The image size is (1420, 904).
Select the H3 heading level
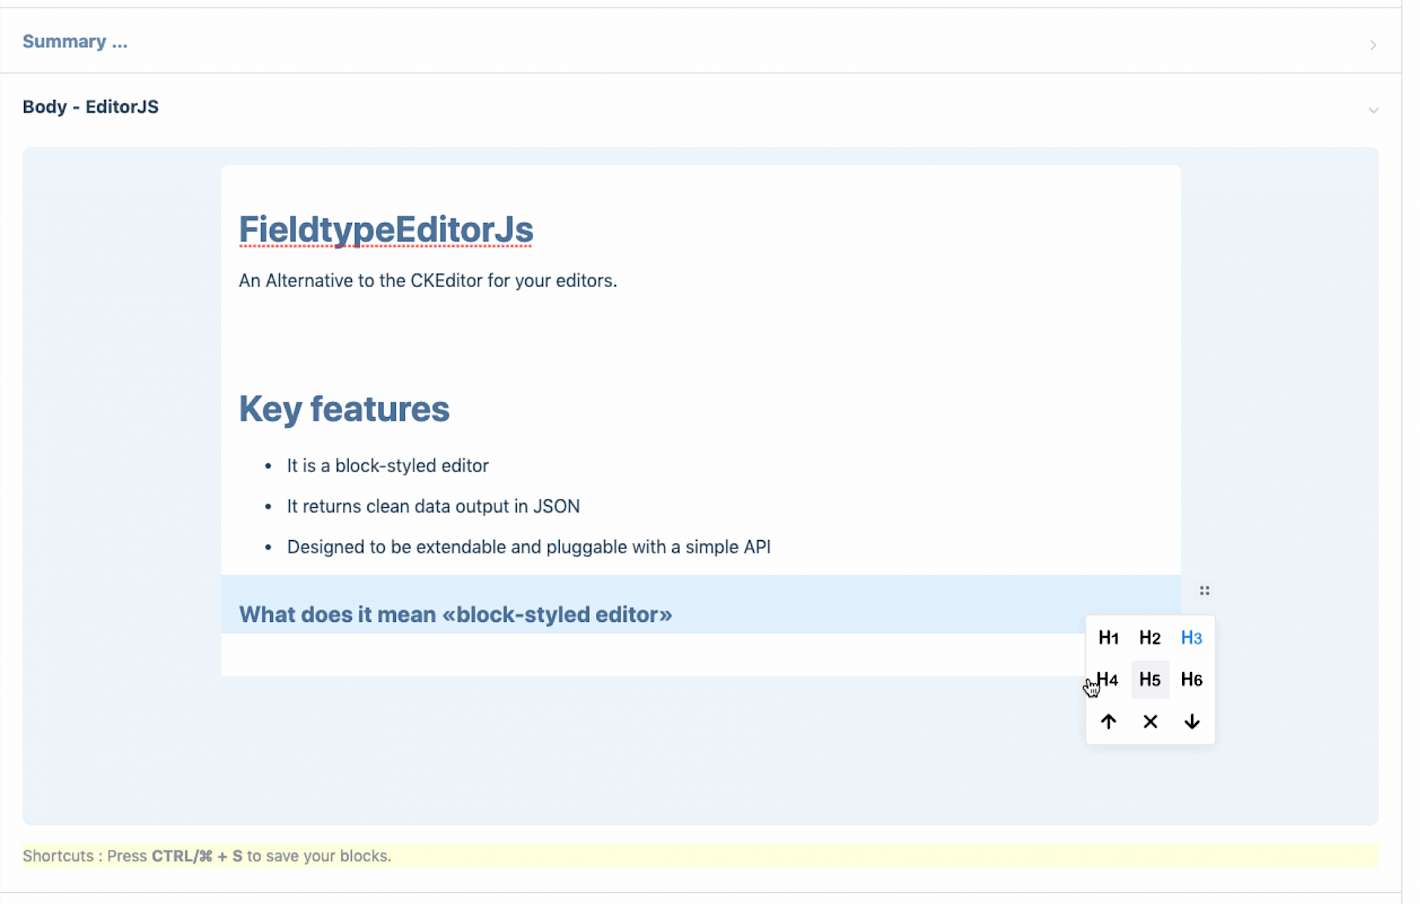1191,638
